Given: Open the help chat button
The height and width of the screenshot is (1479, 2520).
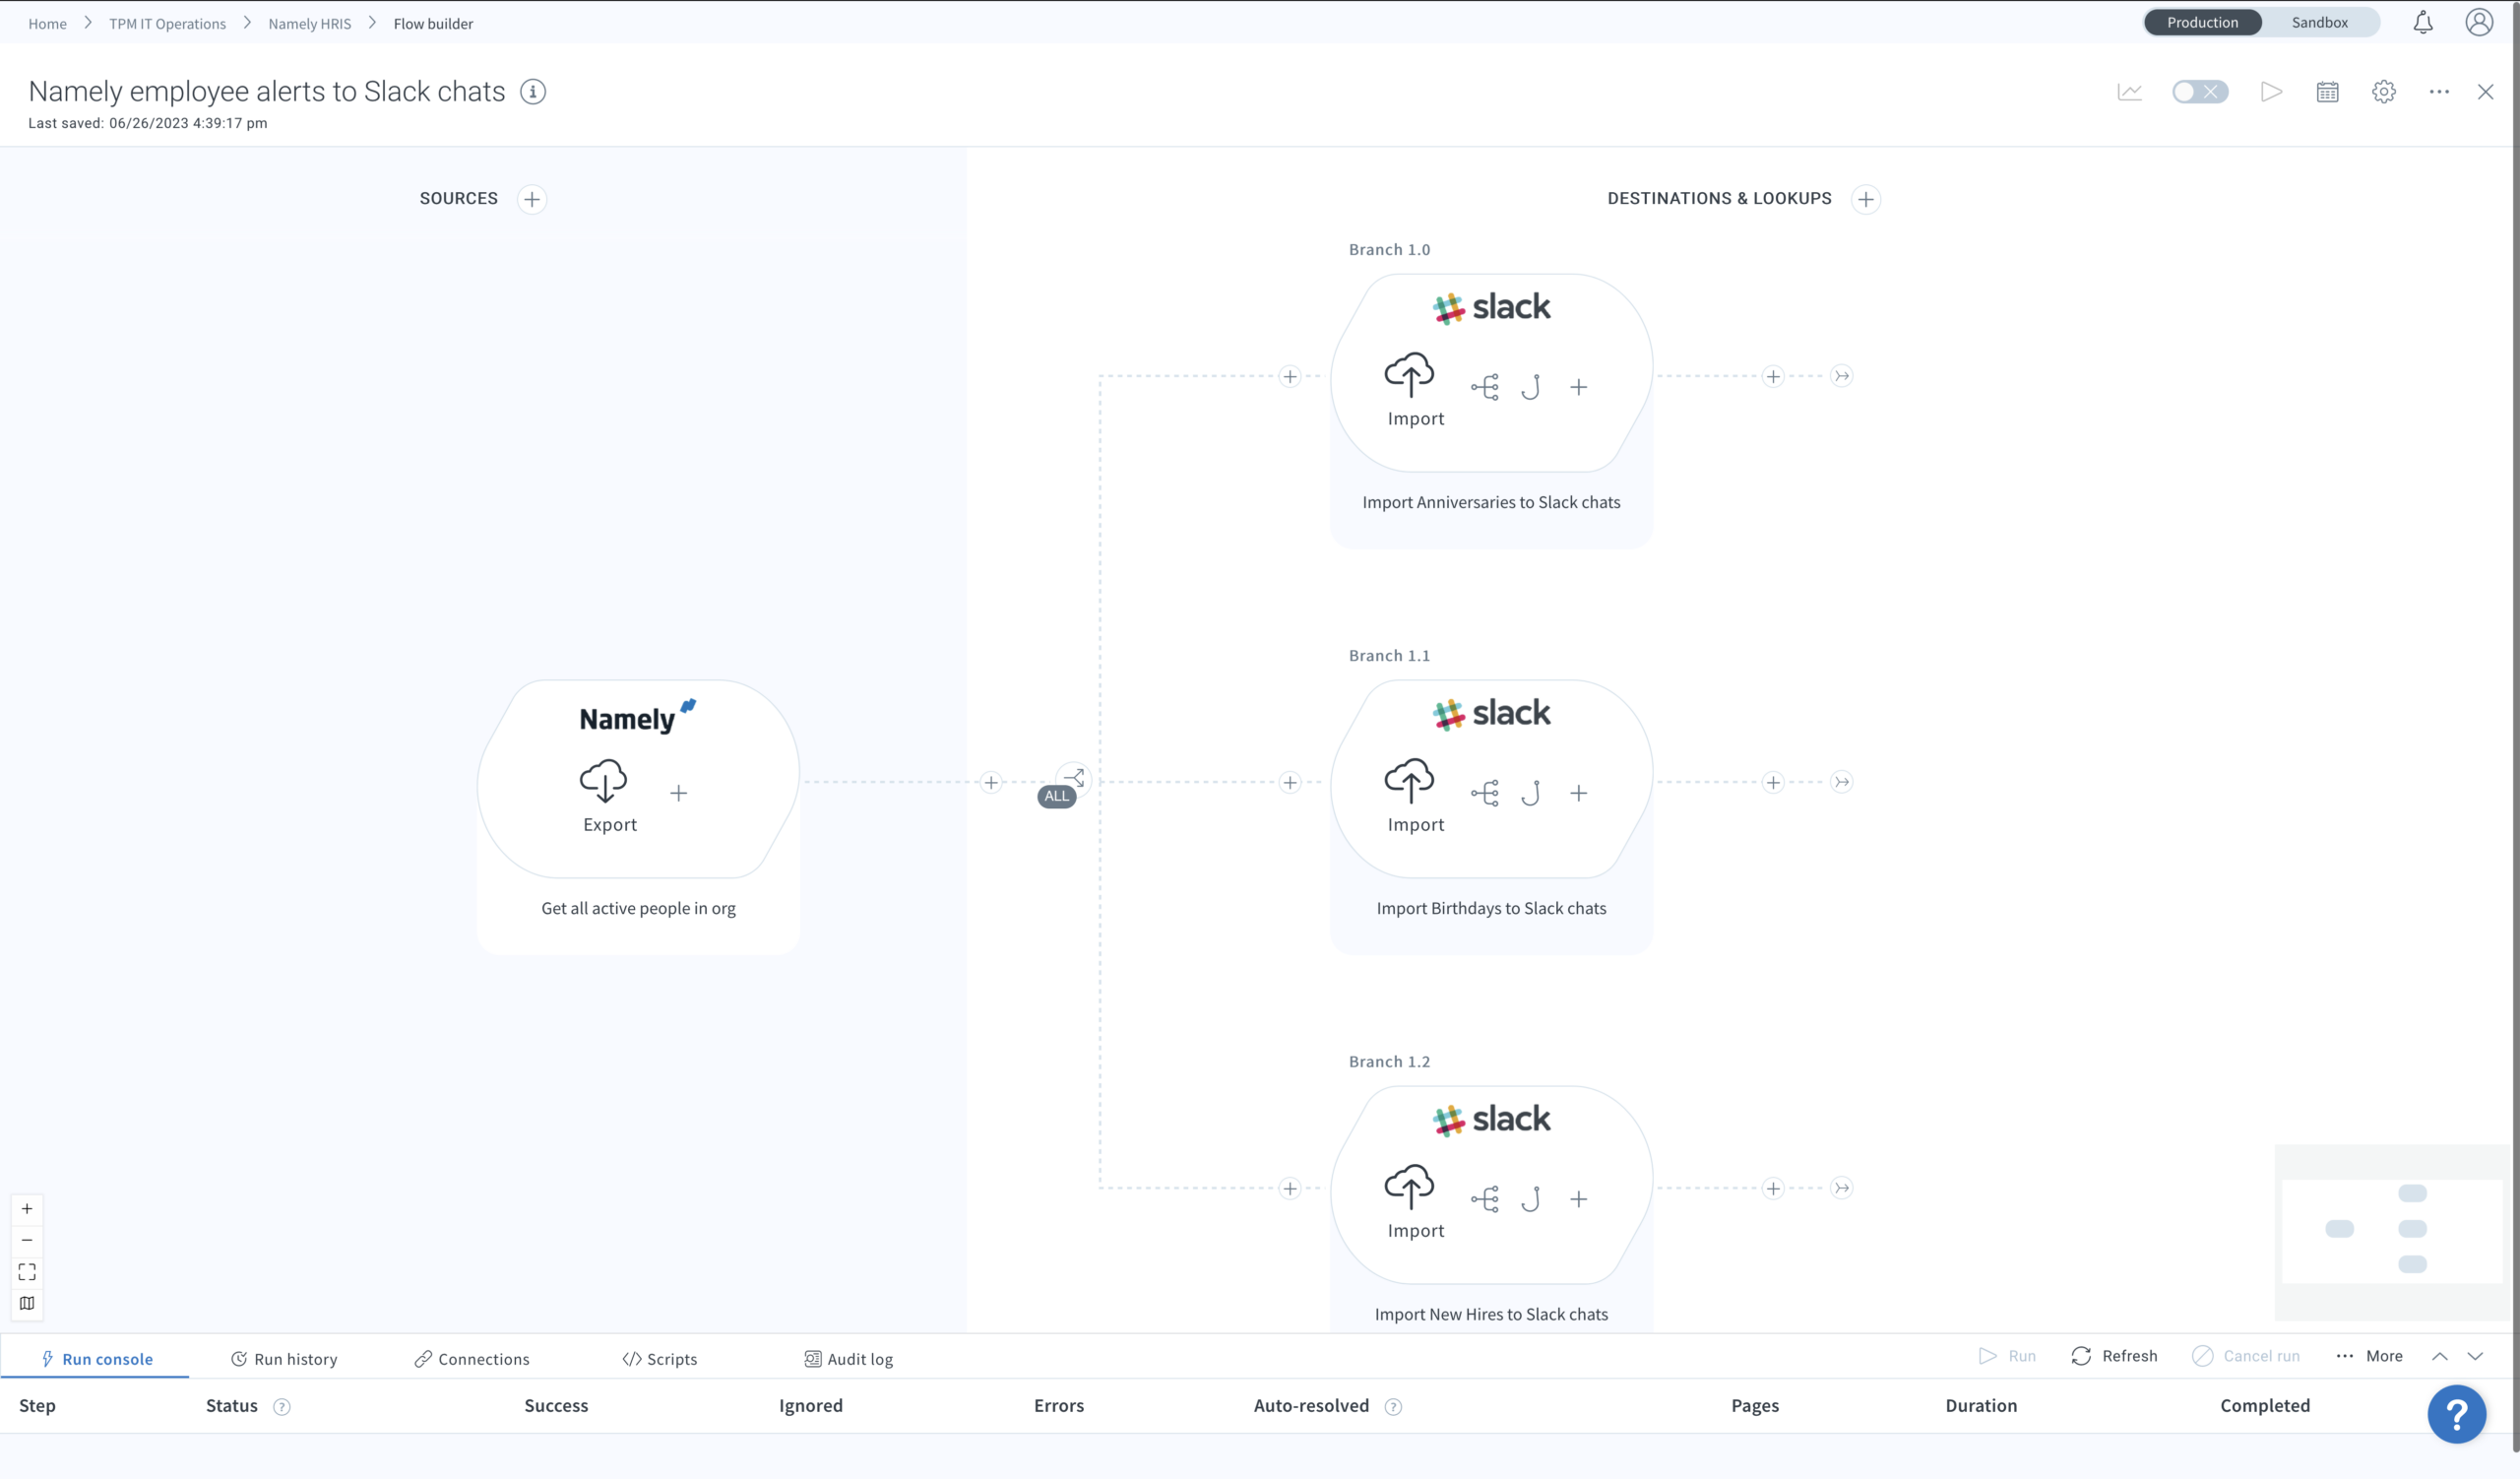Looking at the screenshot, I should 2457,1414.
